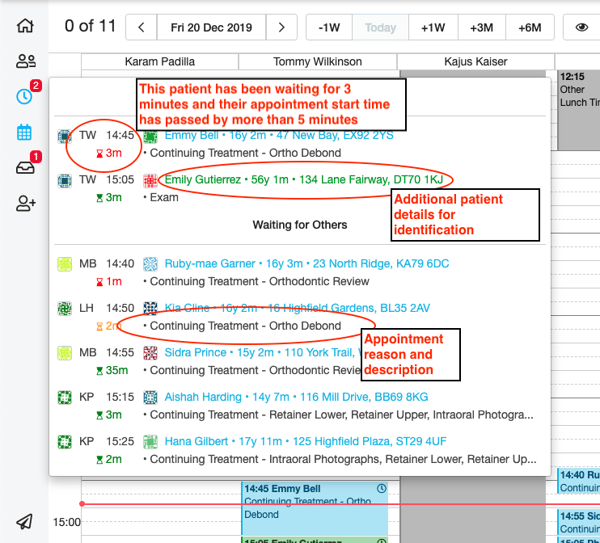Go to the Home dashboard icon
Image resolution: width=600 pixels, height=543 pixels.
[25, 27]
